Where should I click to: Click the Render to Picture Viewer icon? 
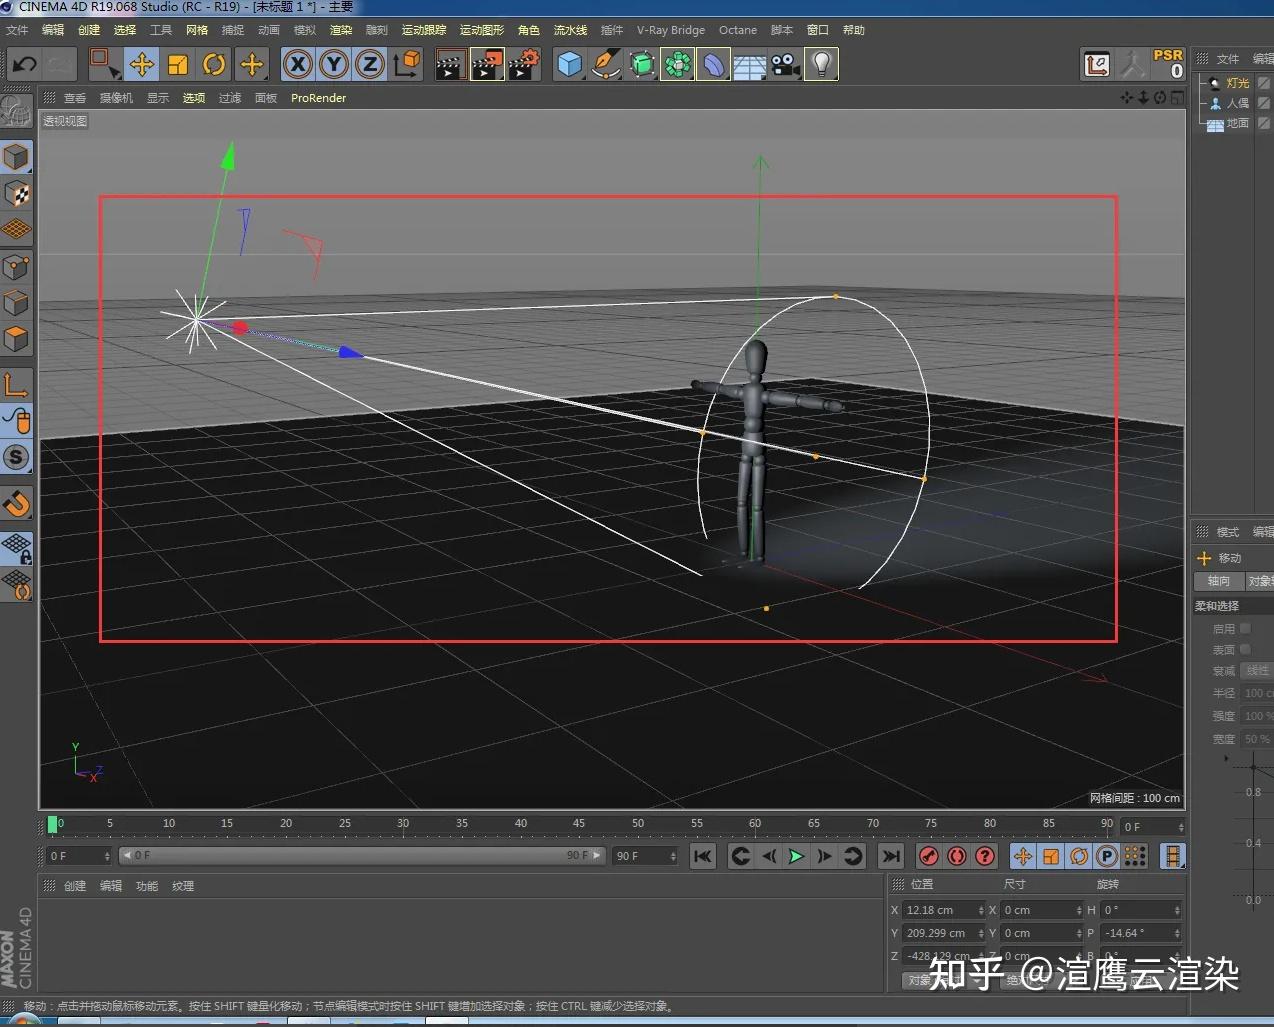[487, 64]
